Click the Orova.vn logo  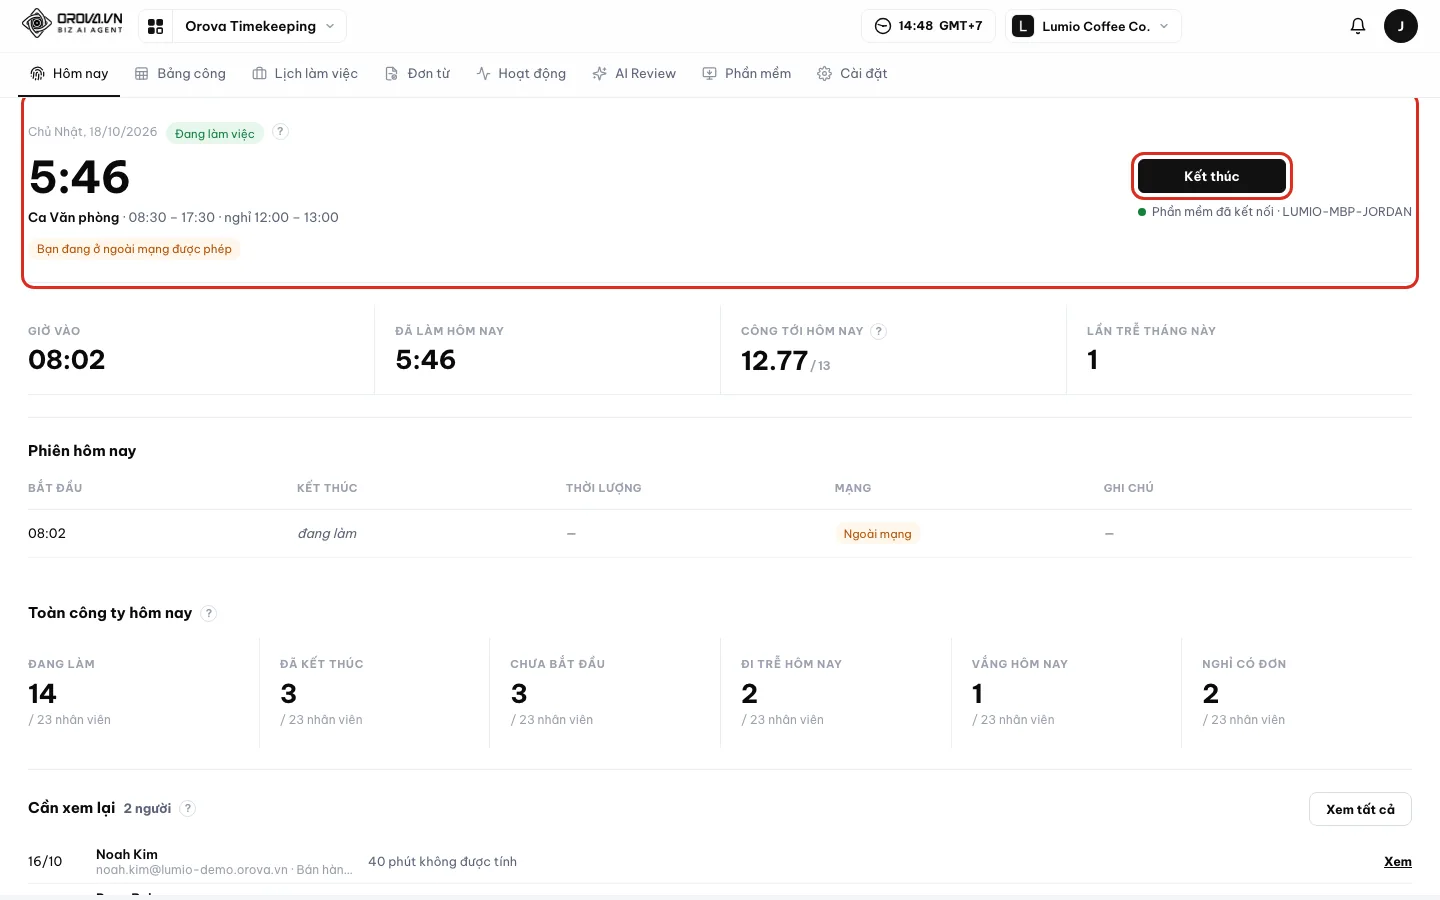[x=72, y=24]
